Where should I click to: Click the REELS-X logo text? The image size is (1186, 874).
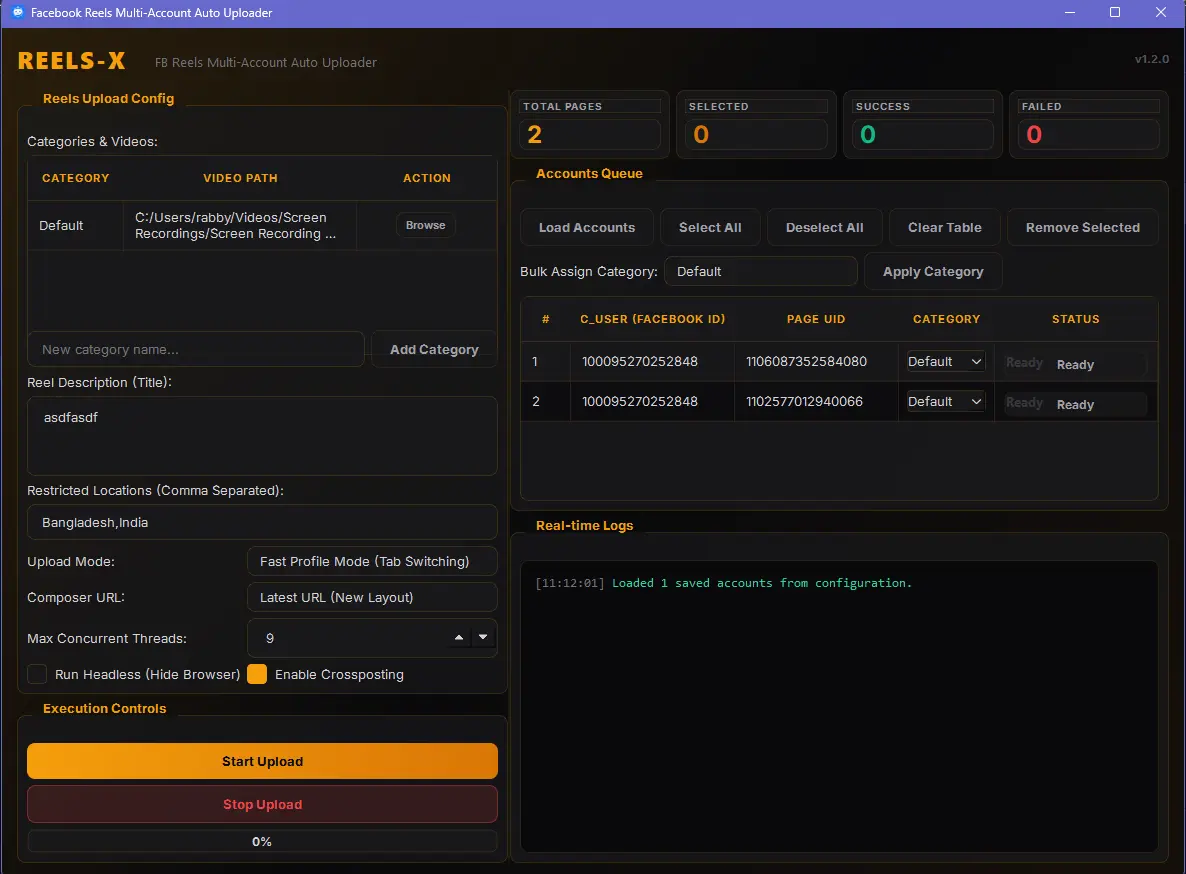tap(72, 61)
